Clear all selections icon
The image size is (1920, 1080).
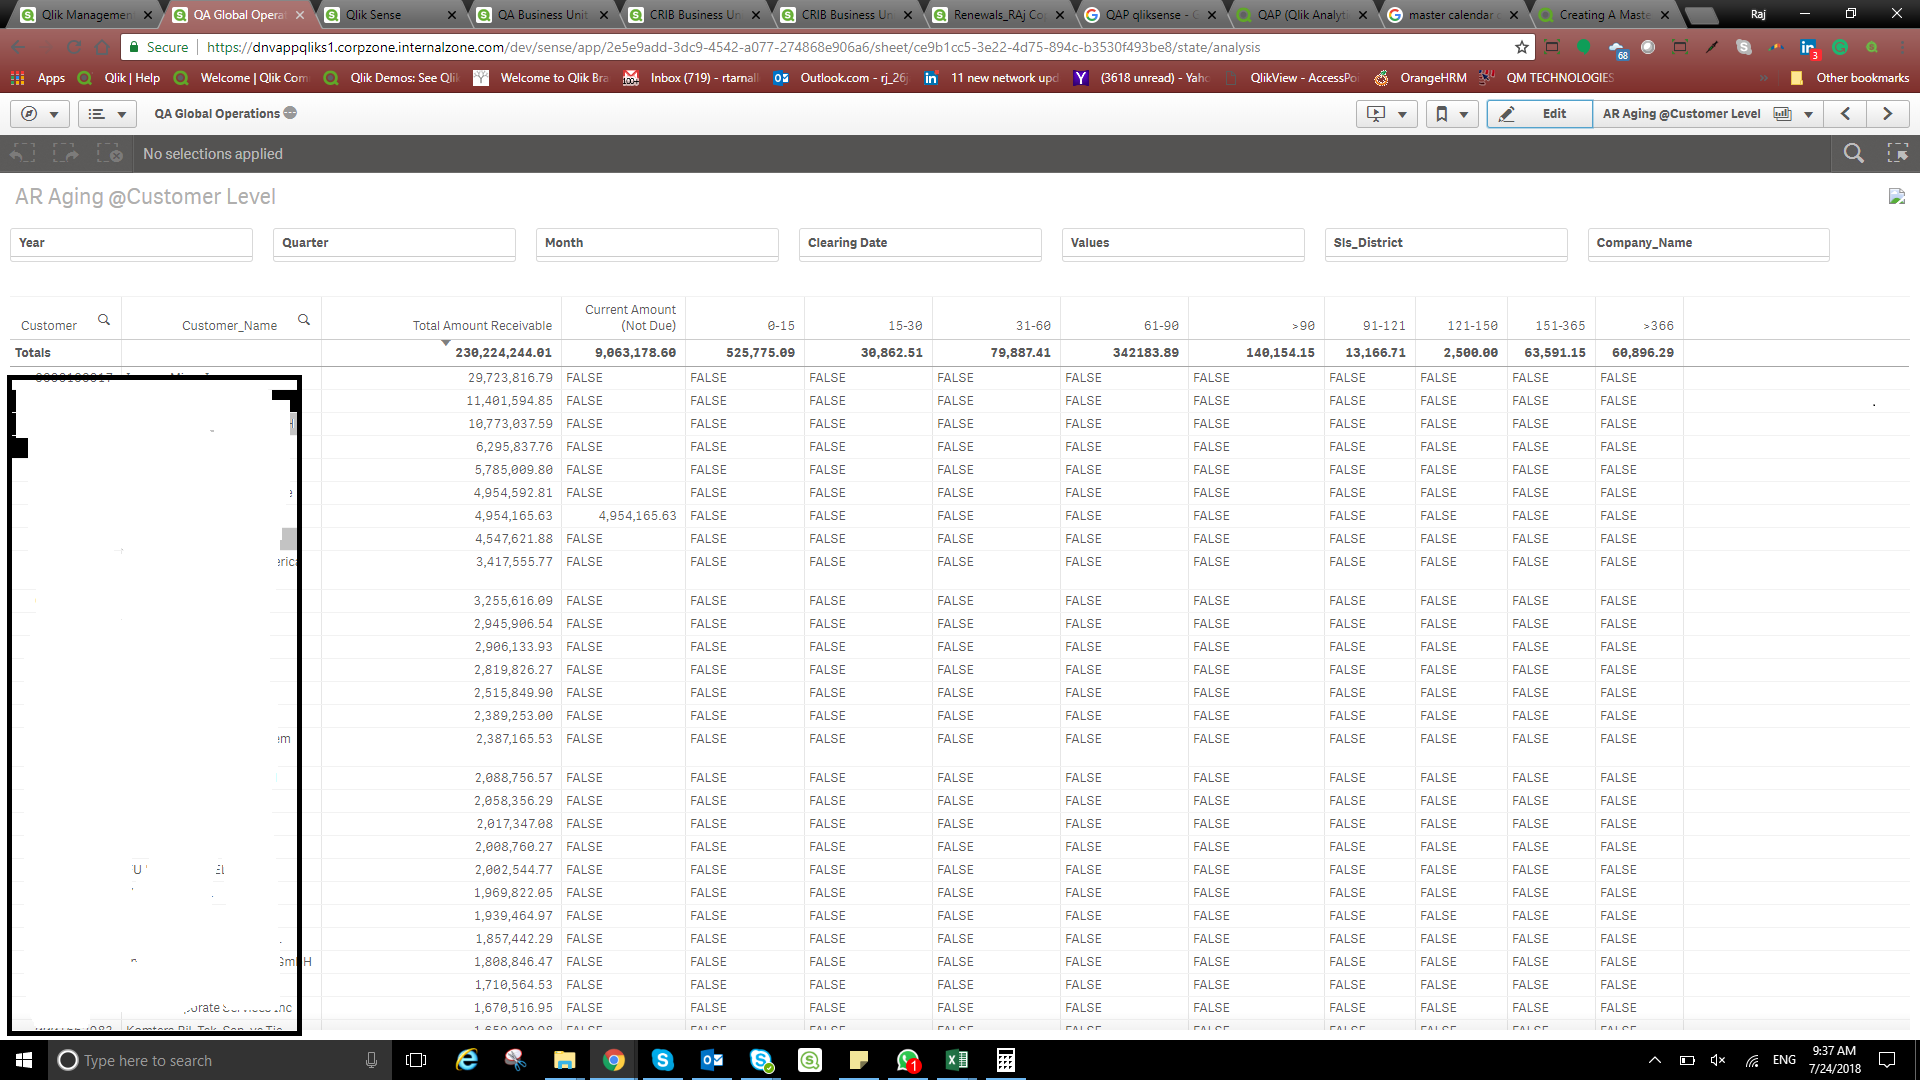(x=109, y=153)
